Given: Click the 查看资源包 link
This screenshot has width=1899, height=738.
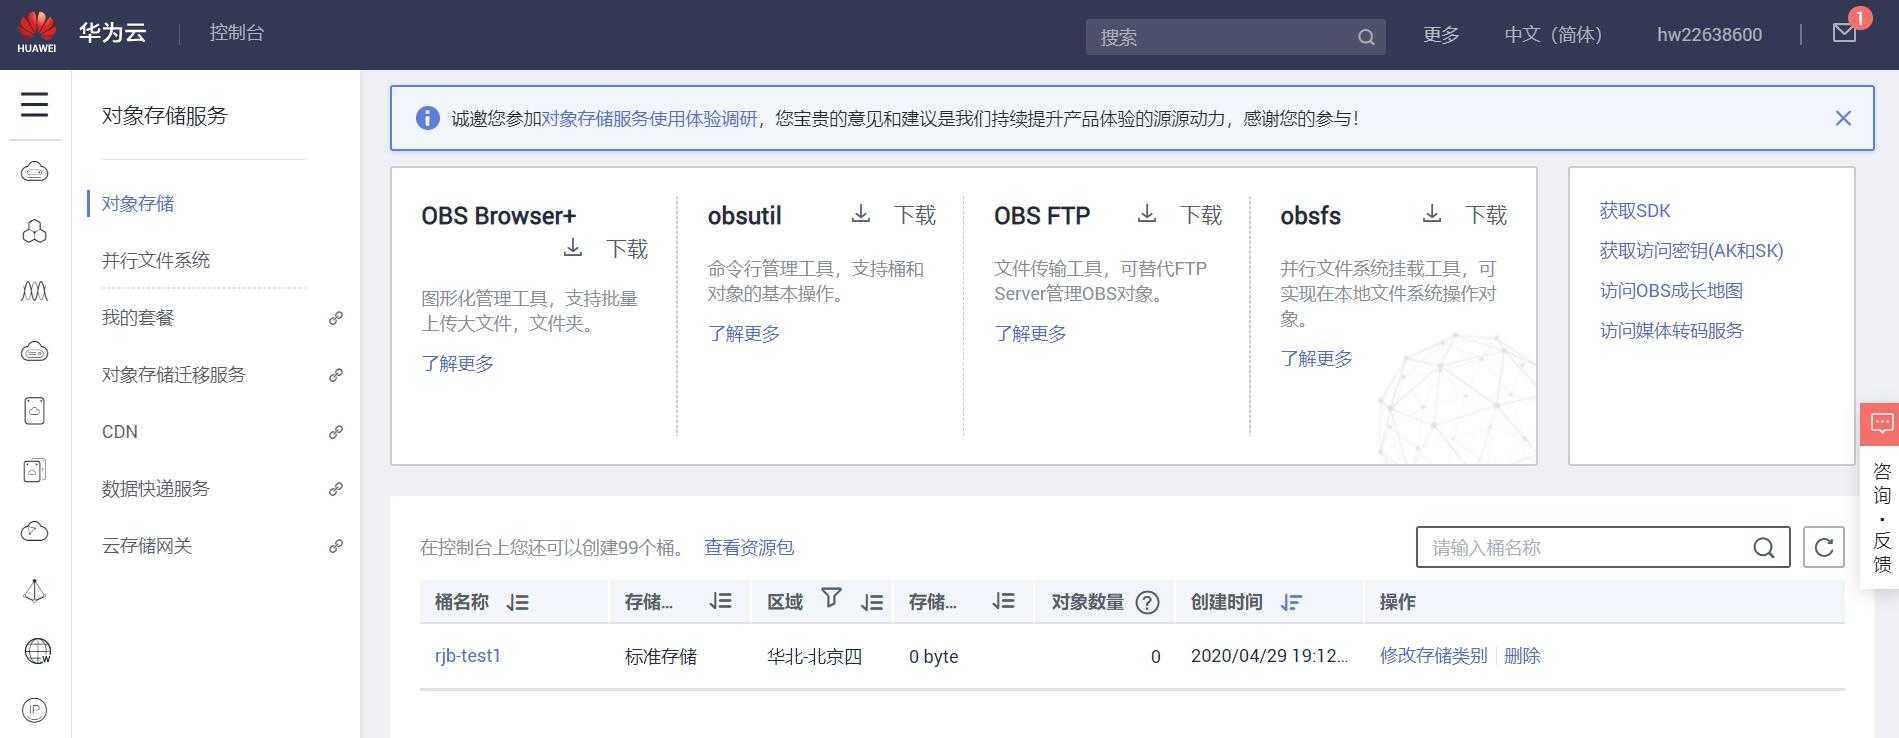Looking at the screenshot, I should 749,547.
